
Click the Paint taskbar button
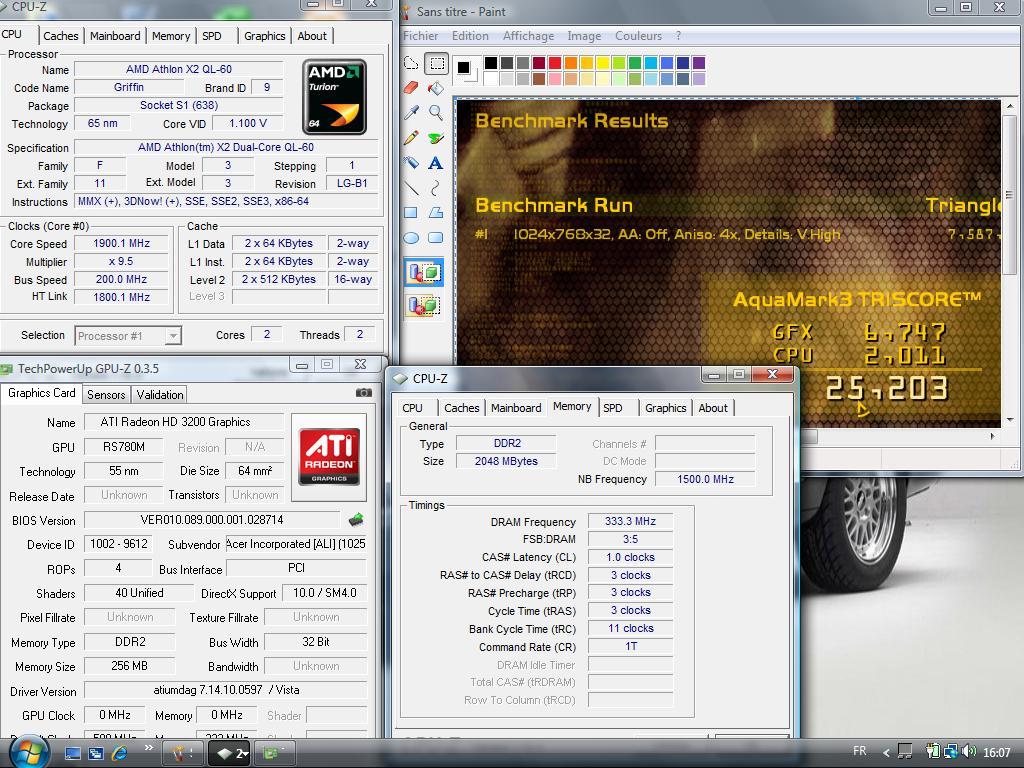pyautogui.click(x=184, y=754)
